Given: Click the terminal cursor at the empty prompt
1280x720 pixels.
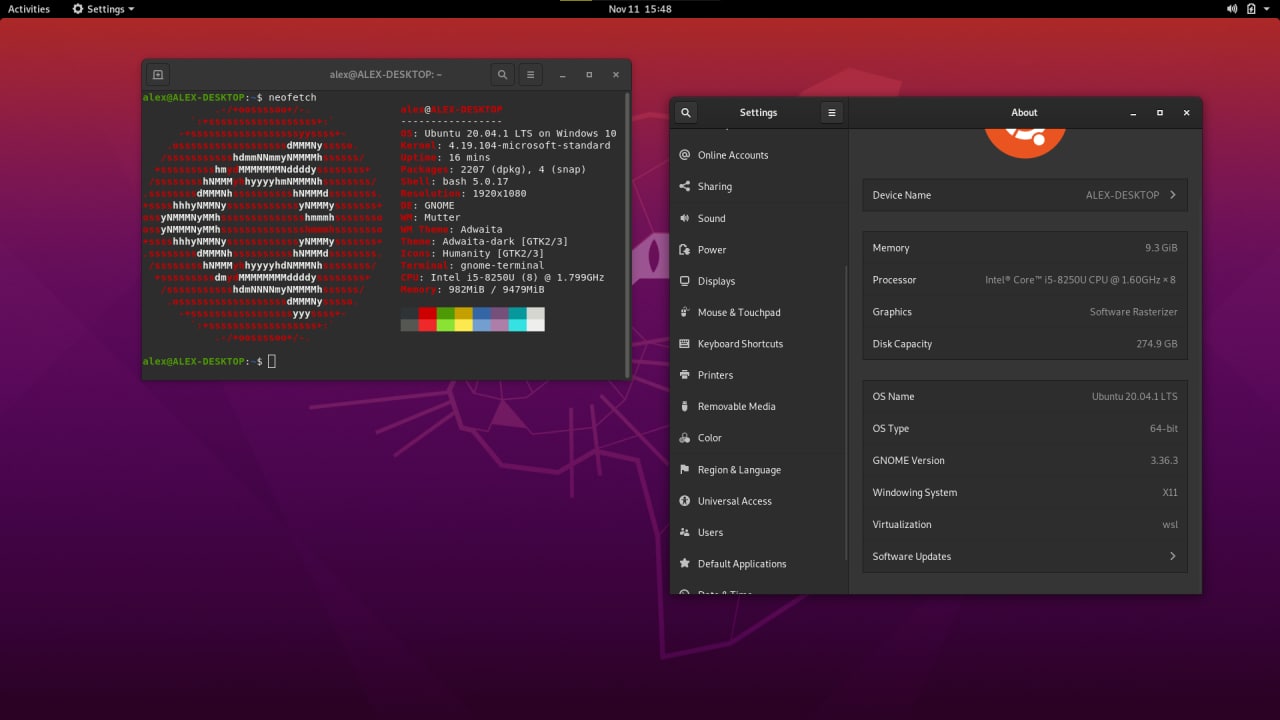Looking at the screenshot, I should [272, 361].
